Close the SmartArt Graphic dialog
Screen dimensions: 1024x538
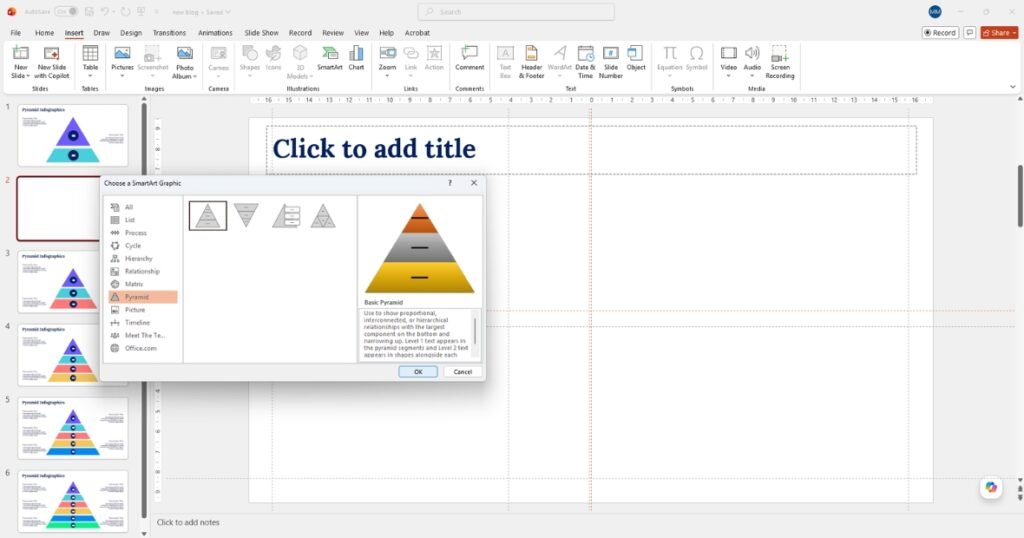click(x=474, y=183)
